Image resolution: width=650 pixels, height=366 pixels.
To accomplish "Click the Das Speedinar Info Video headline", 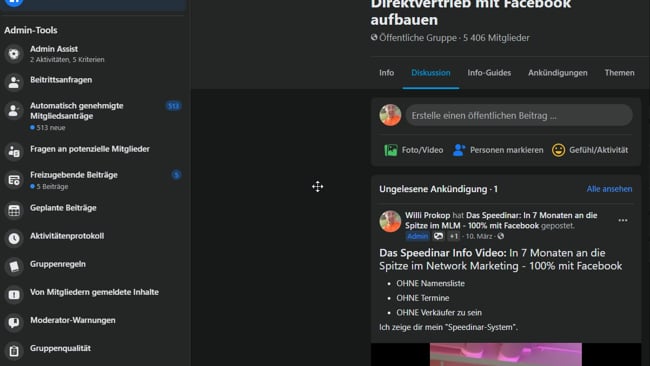I will 500,259.
